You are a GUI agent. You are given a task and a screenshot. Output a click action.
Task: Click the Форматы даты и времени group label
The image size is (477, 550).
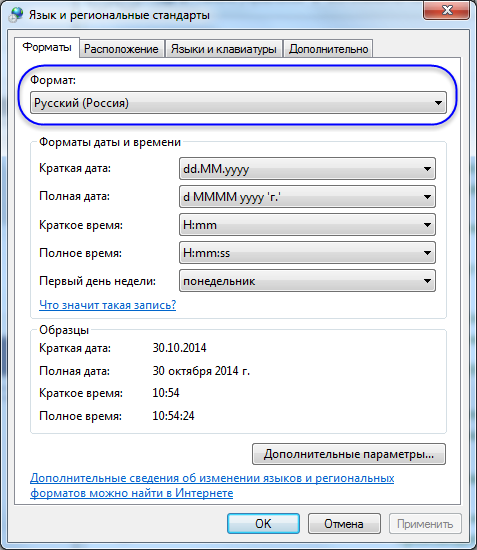[110, 142]
